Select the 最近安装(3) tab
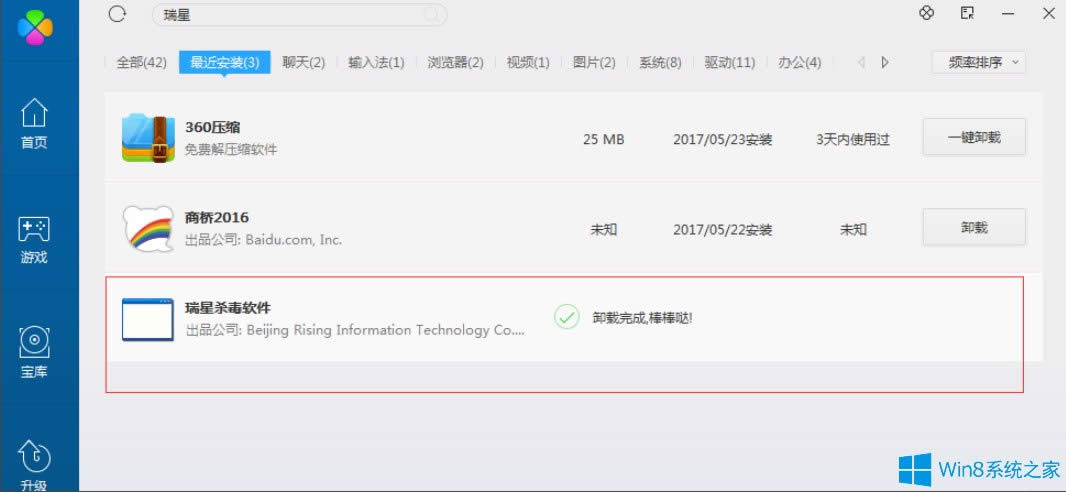The height and width of the screenshot is (492, 1066). pos(225,63)
